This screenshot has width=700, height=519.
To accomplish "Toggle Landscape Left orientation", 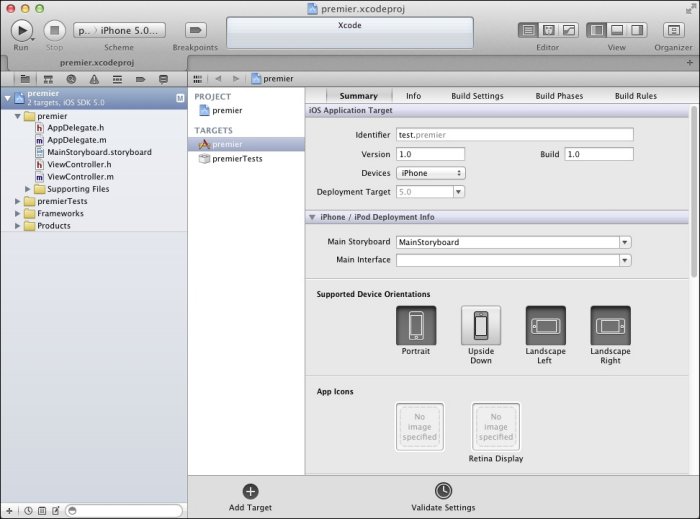I will (x=545, y=326).
